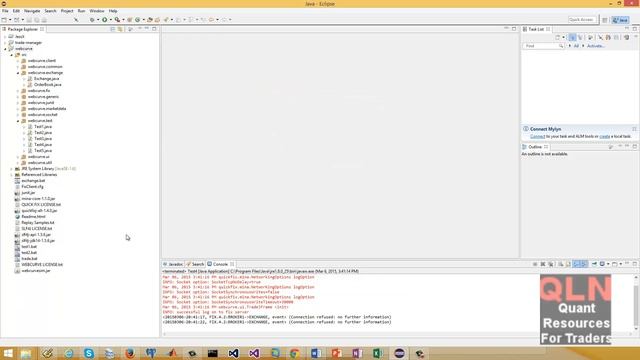Open Skype from the taskbar
This screenshot has width=640, height=360.
point(89,353)
